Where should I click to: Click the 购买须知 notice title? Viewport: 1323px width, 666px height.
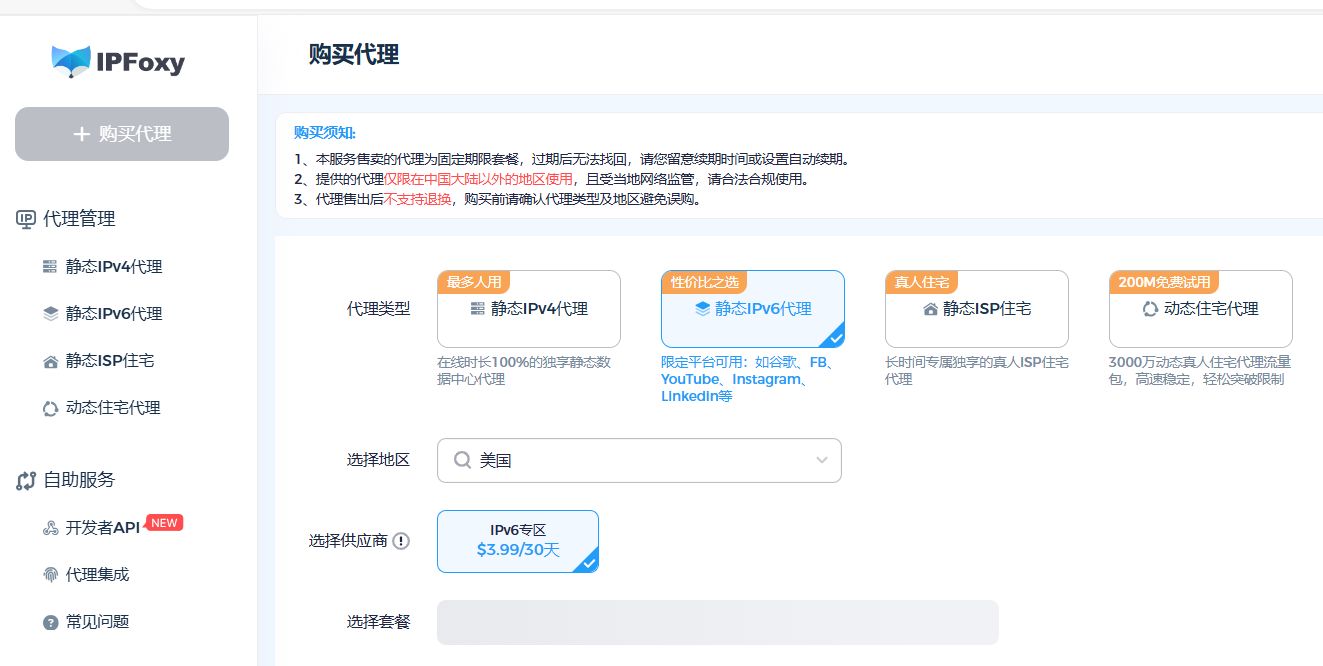tap(325, 133)
